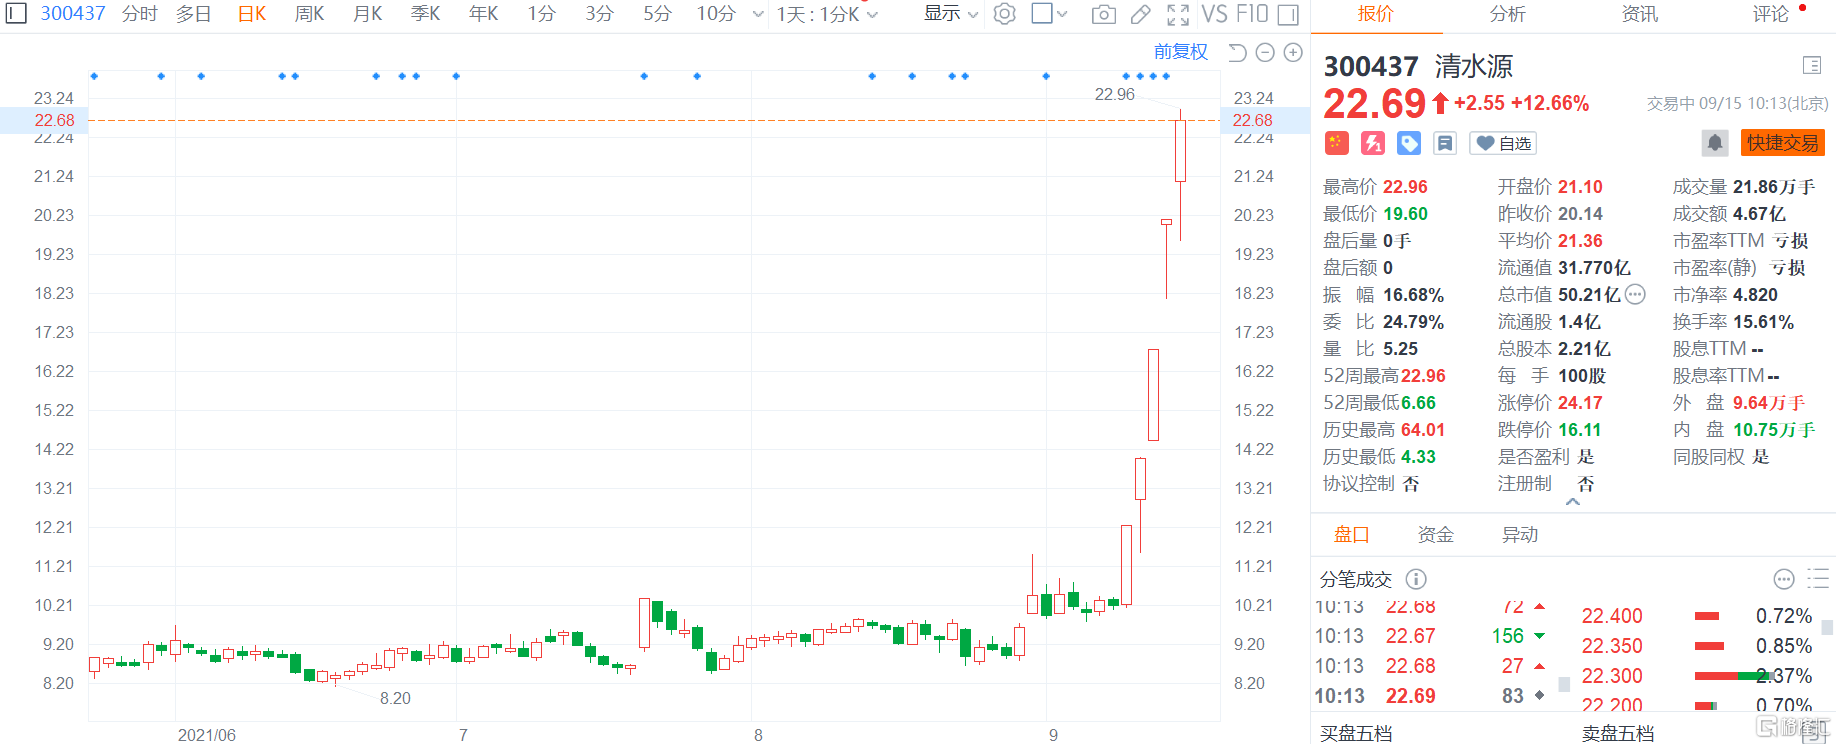Select the 异动 sub-tab
Screen dimensions: 1837x744
[1519, 535]
